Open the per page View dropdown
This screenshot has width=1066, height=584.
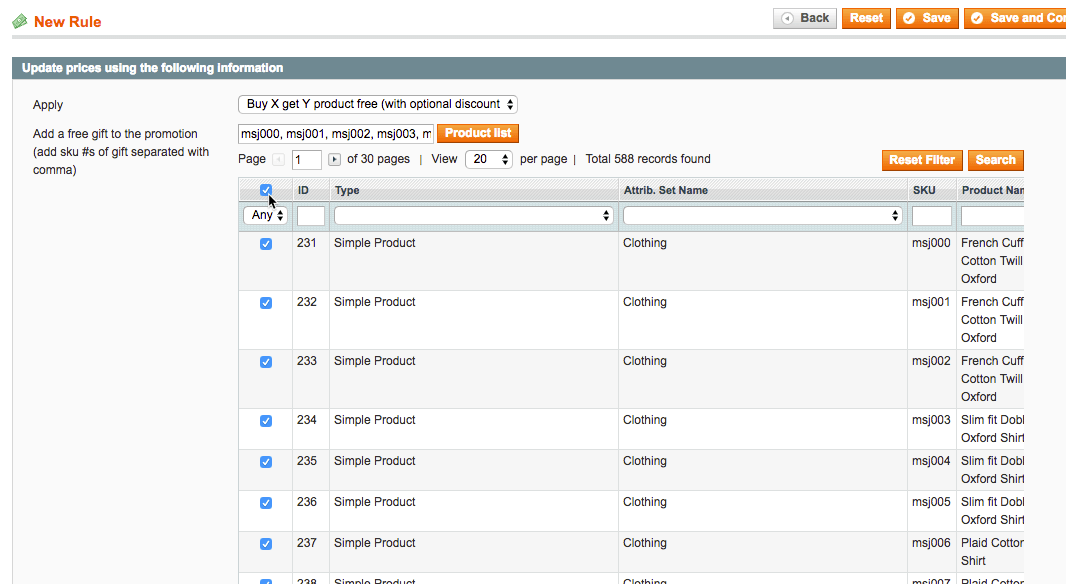coord(488,160)
